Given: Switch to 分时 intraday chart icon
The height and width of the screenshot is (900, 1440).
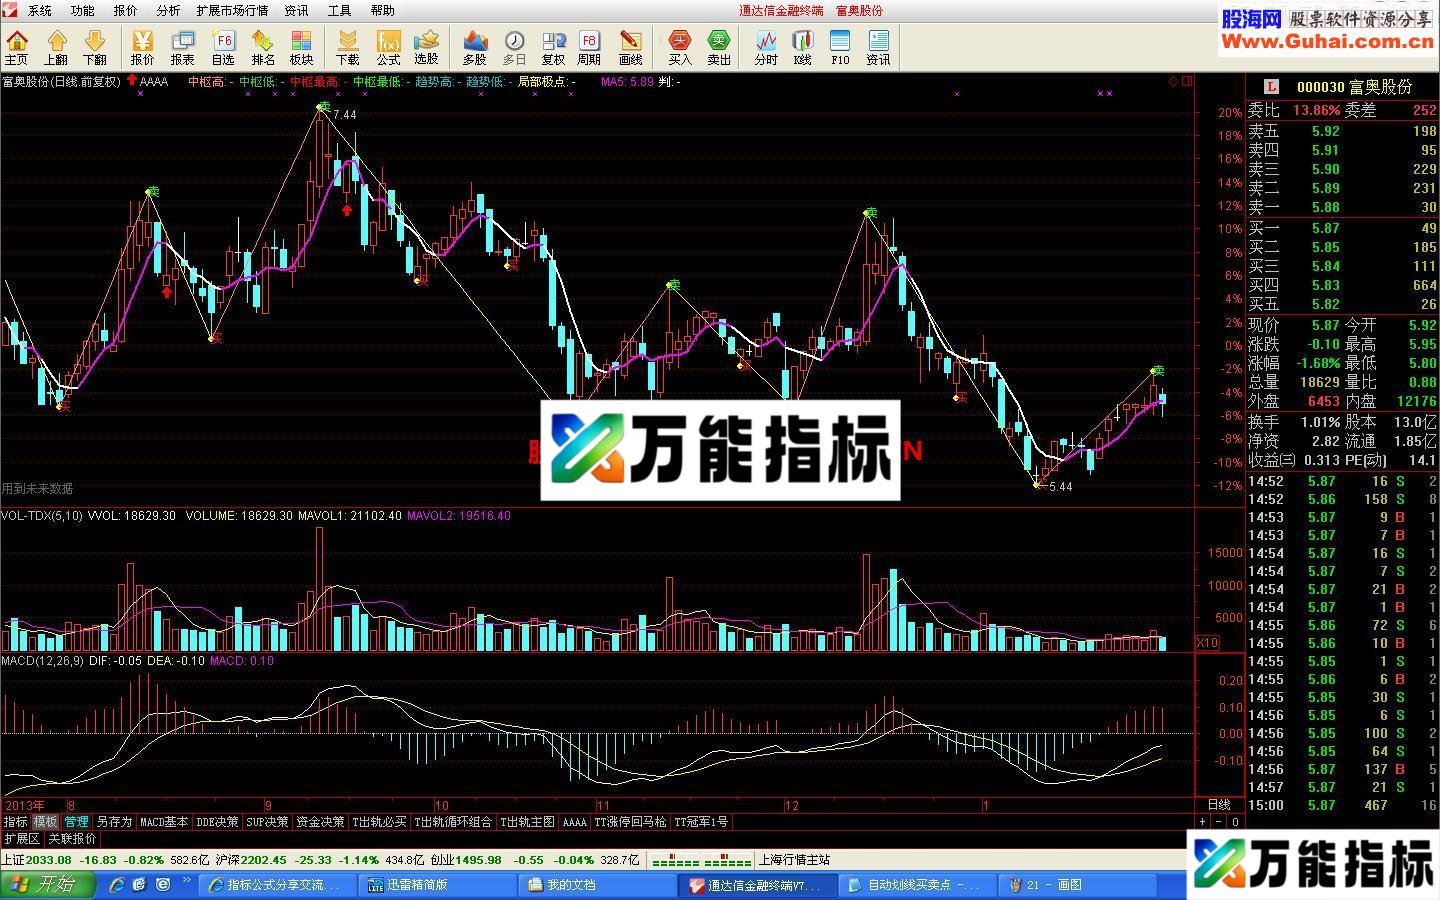Looking at the screenshot, I should pos(765,46).
